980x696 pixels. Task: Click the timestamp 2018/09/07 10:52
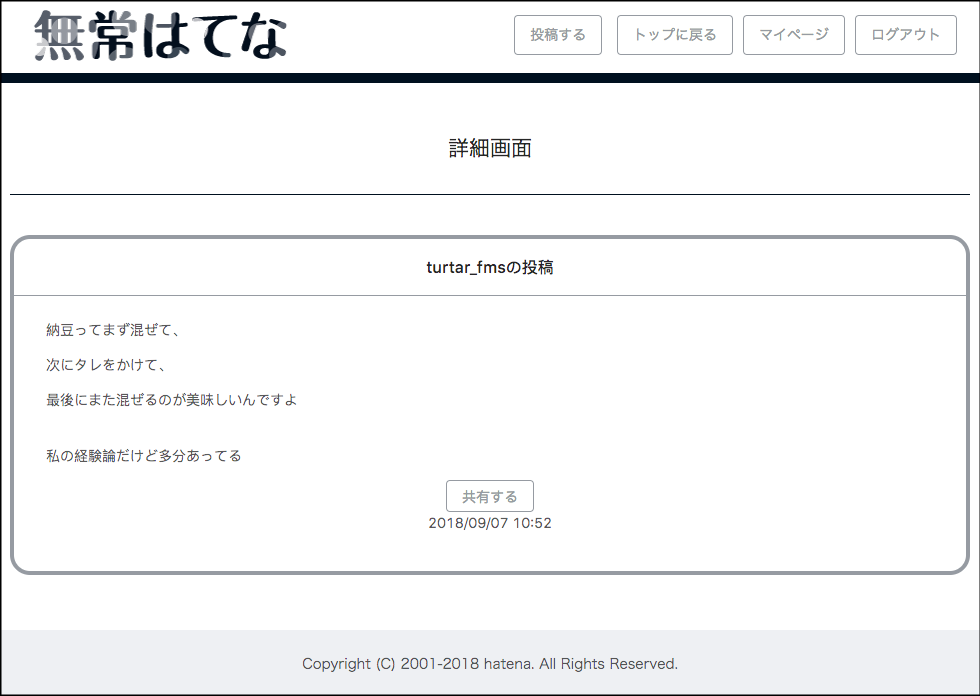coord(490,523)
